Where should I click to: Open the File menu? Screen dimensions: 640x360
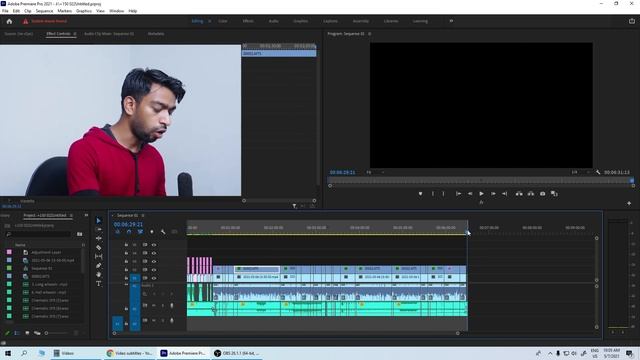coord(5,11)
